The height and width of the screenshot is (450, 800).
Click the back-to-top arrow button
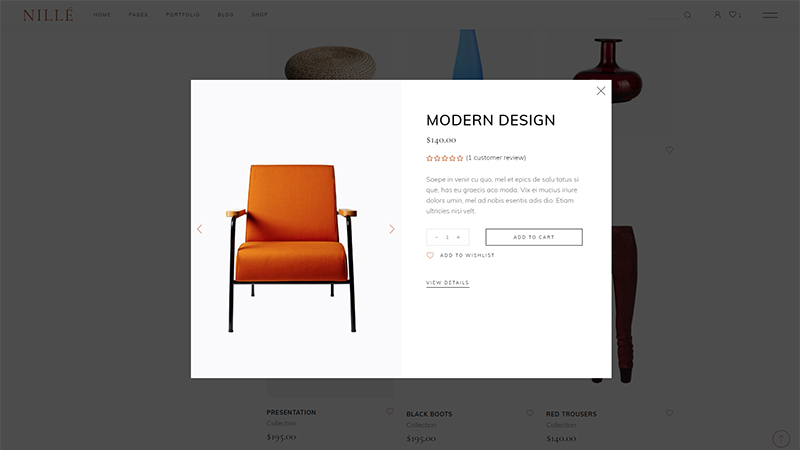click(x=781, y=439)
